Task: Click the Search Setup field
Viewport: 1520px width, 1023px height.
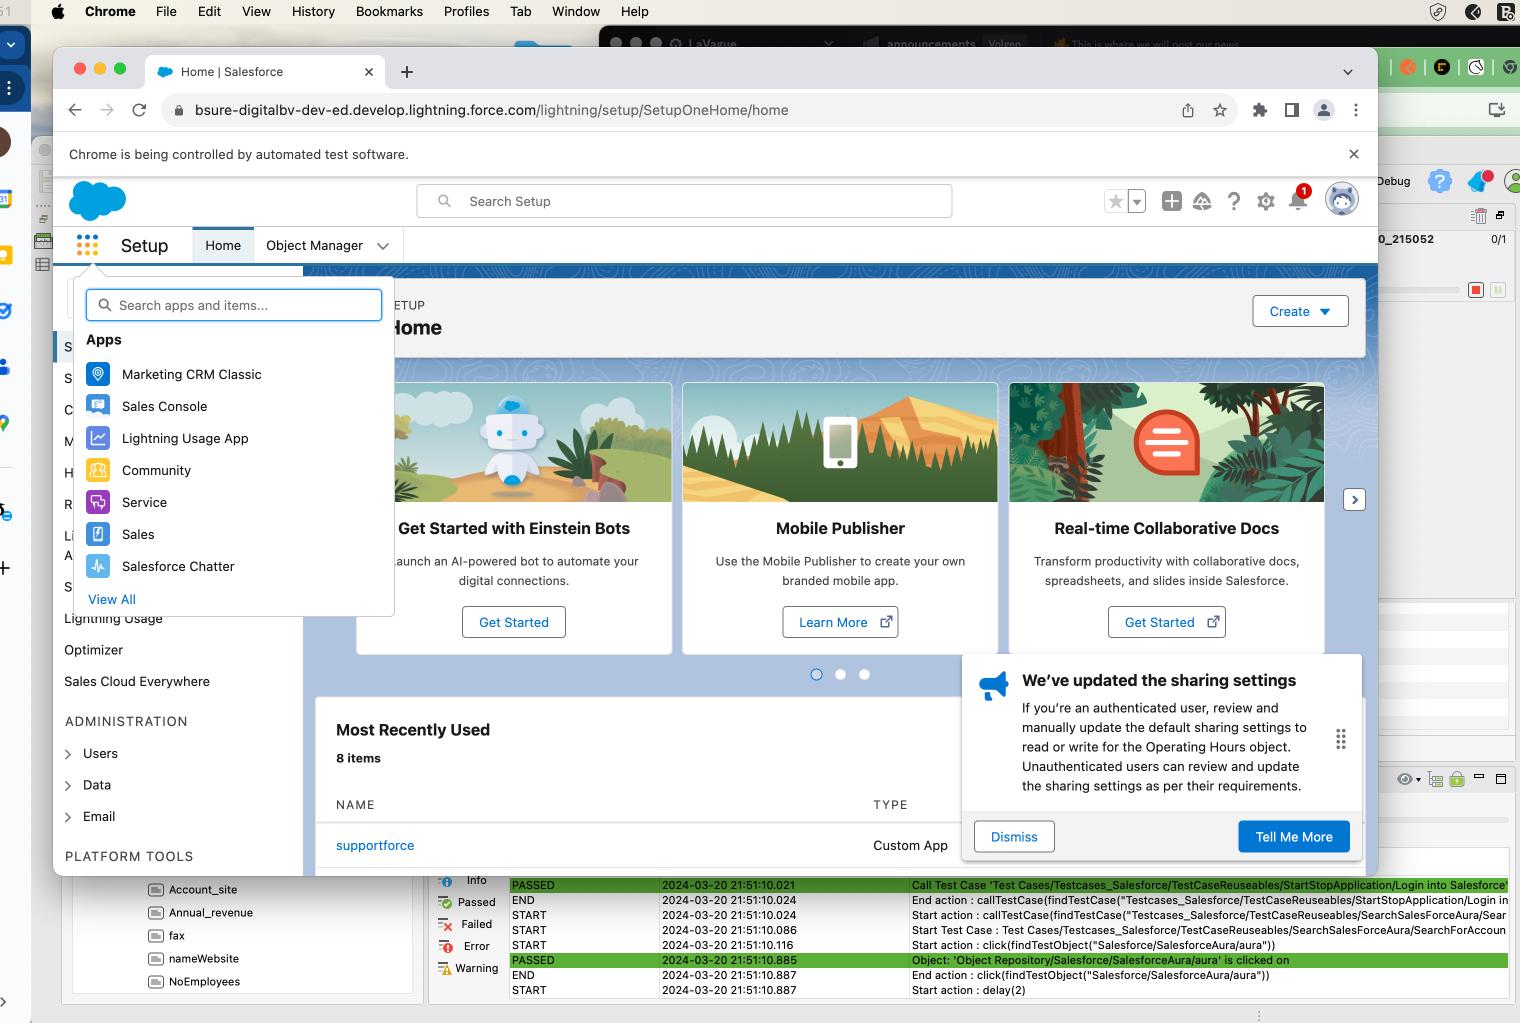Action: [684, 201]
